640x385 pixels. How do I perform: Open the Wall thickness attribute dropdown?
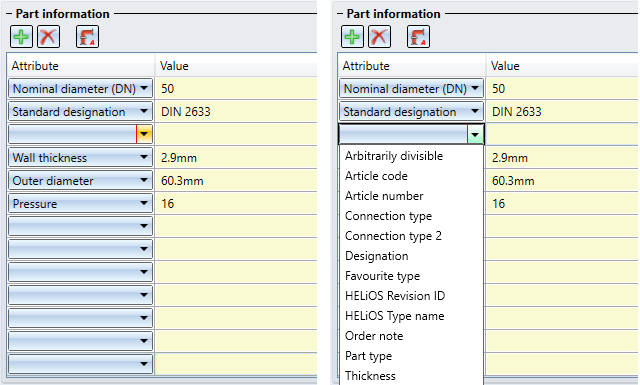coord(144,158)
